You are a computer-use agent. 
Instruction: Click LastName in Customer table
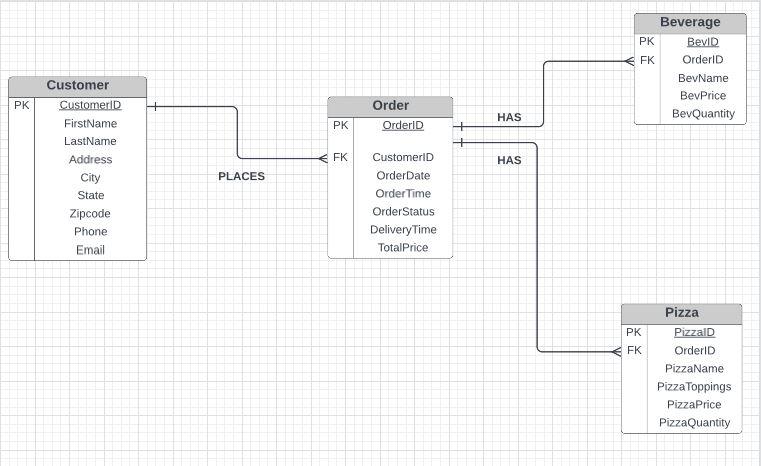[90, 141]
